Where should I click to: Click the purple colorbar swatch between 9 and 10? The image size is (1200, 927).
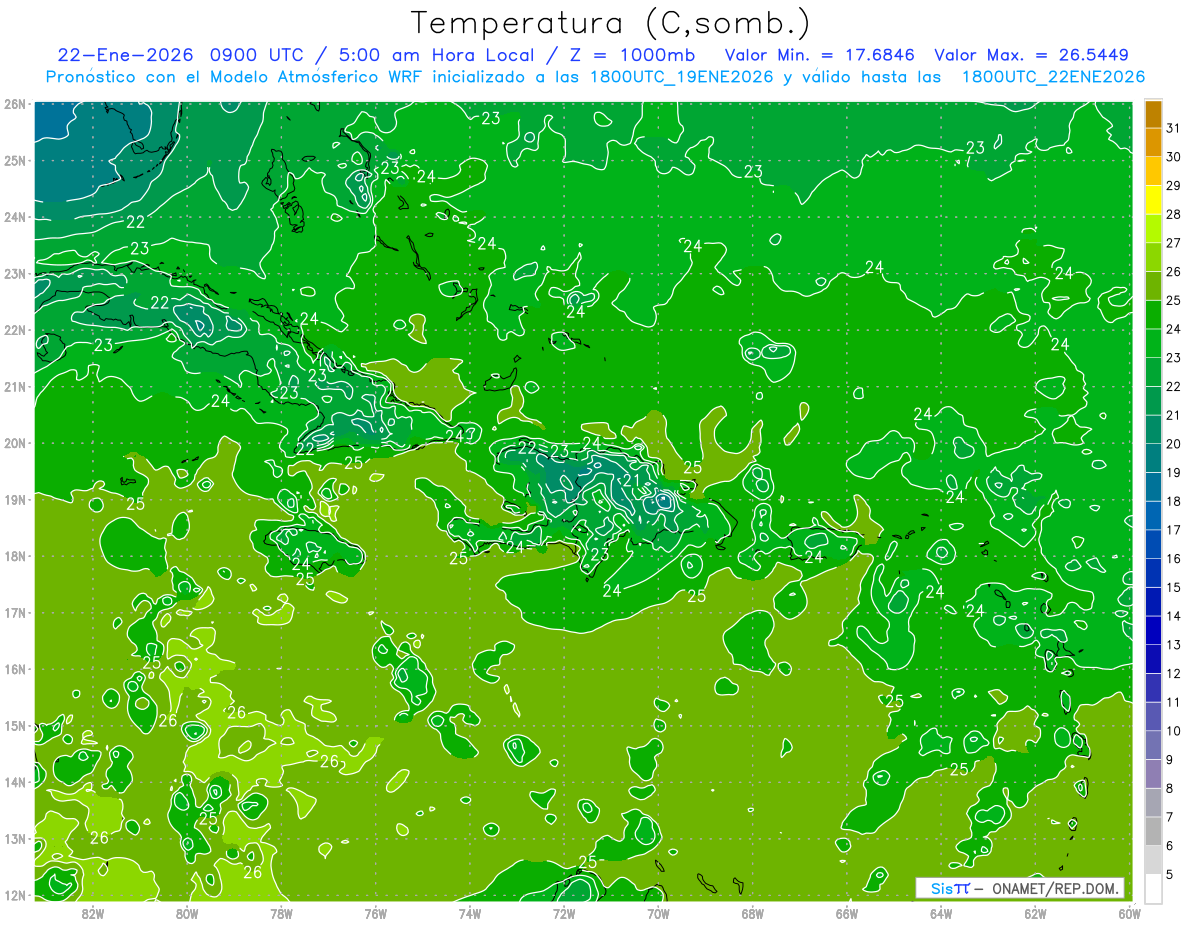1153,746
